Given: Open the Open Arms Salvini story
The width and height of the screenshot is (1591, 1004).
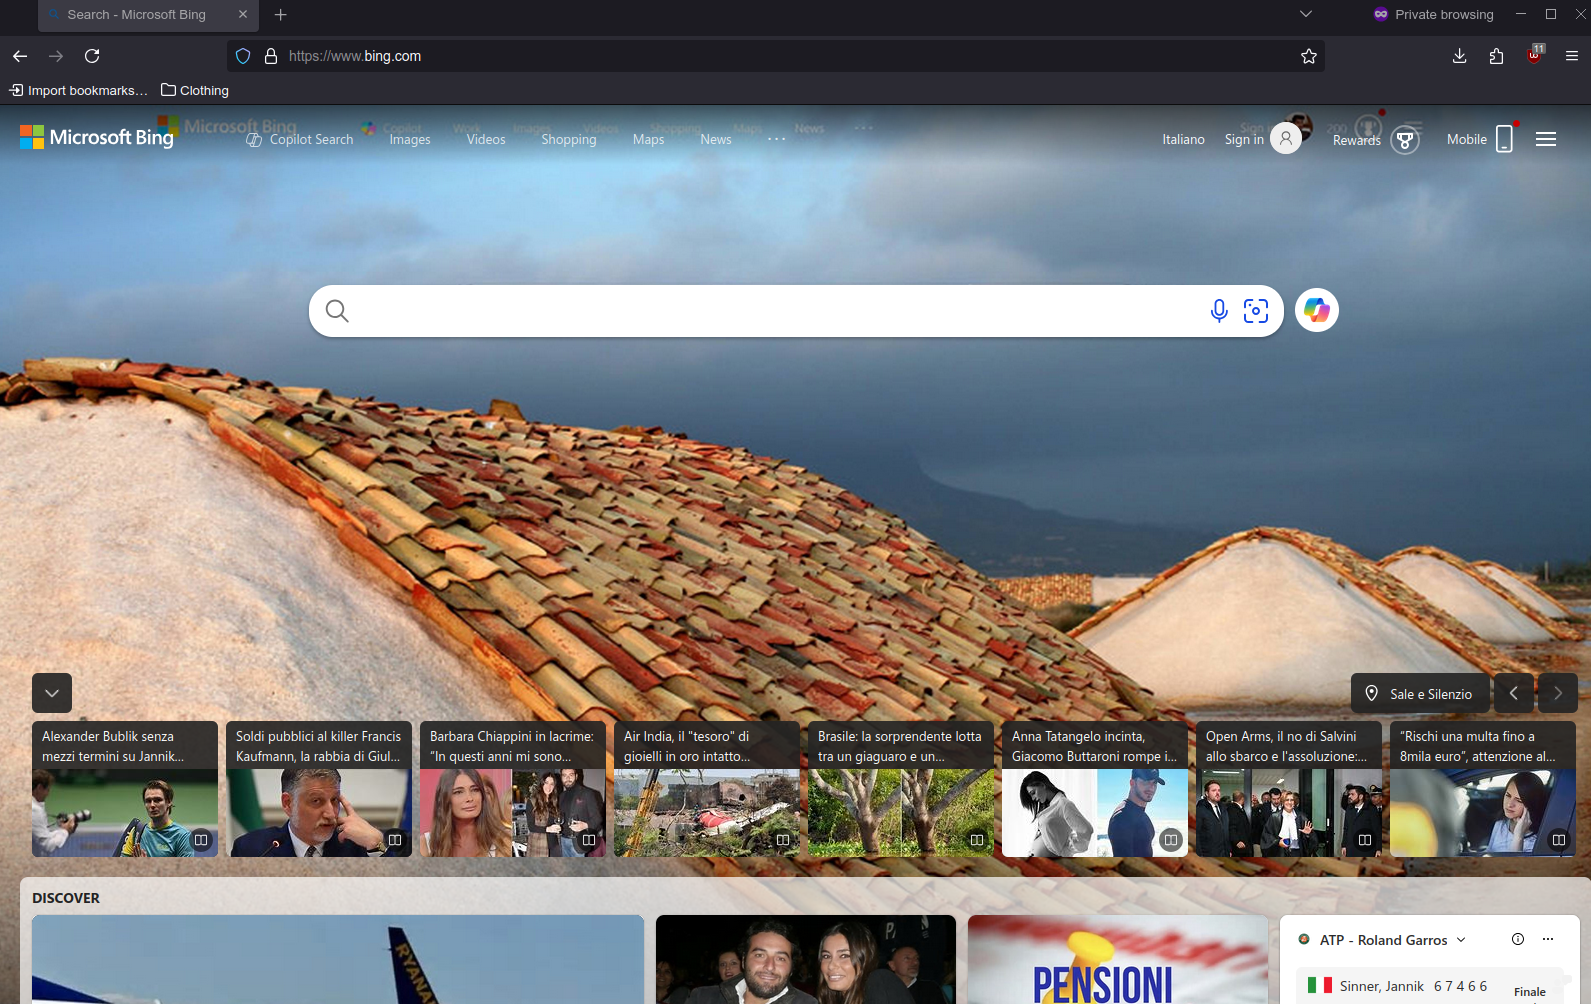Looking at the screenshot, I should [1289, 789].
